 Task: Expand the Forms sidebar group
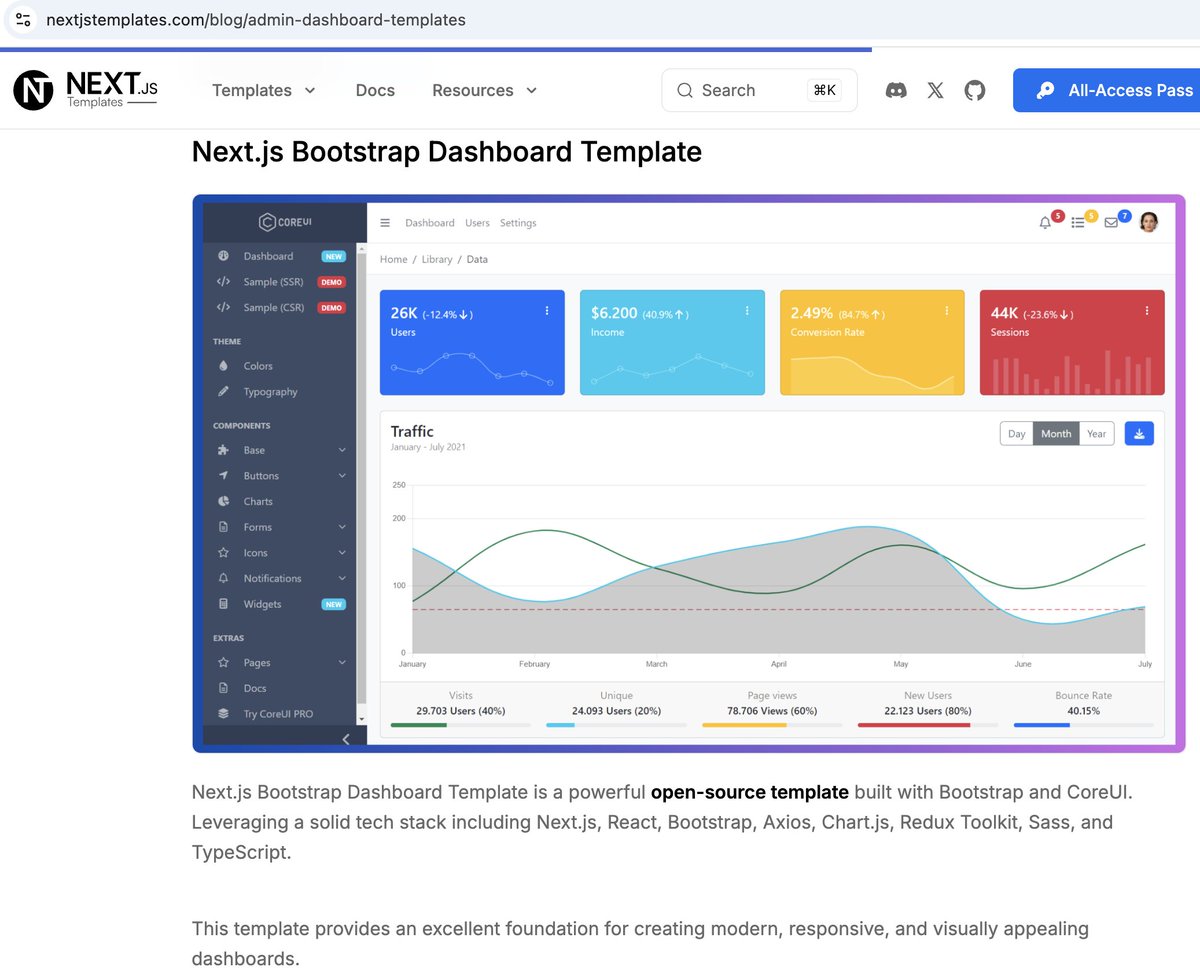click(x=280, y=527)
